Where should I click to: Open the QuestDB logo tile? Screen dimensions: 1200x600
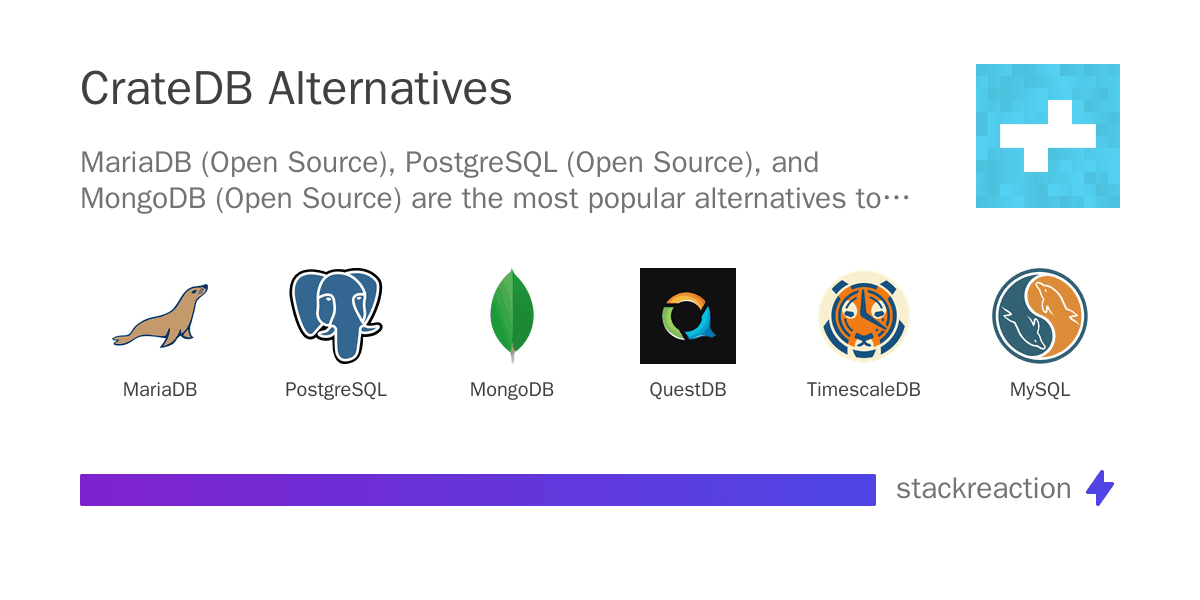pyautogui.click(x=688, y=316)
